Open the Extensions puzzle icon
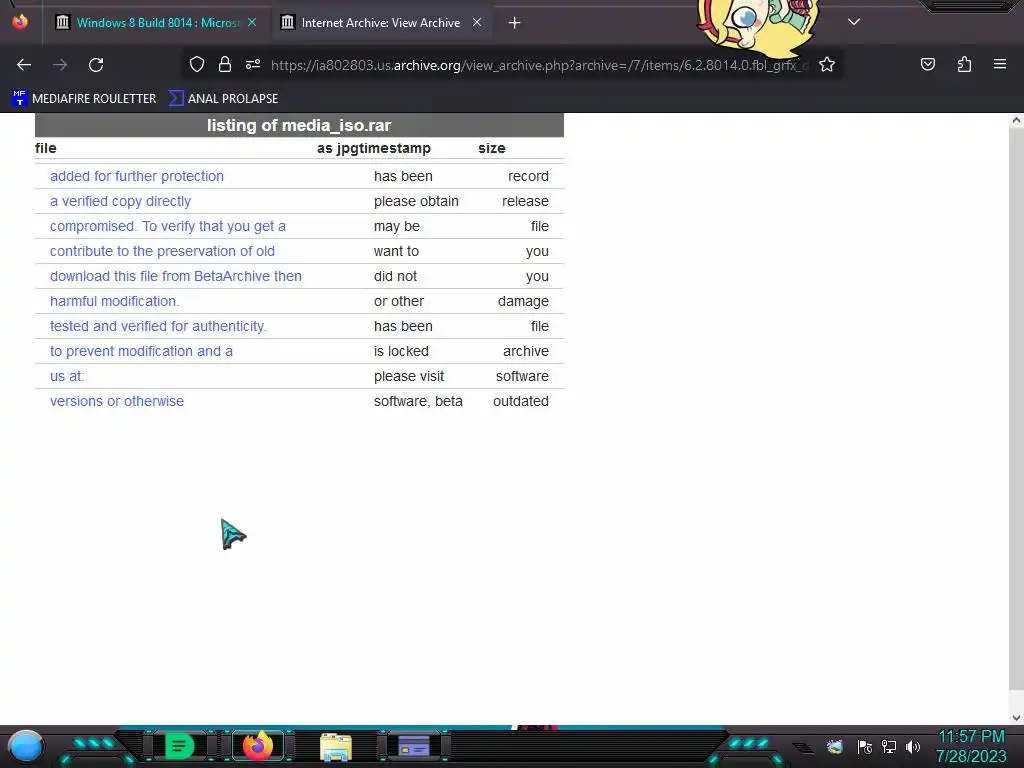Image resolution: width=1024 pixels, height=768 pixels. pyautogui.click(x=964, y=64)
